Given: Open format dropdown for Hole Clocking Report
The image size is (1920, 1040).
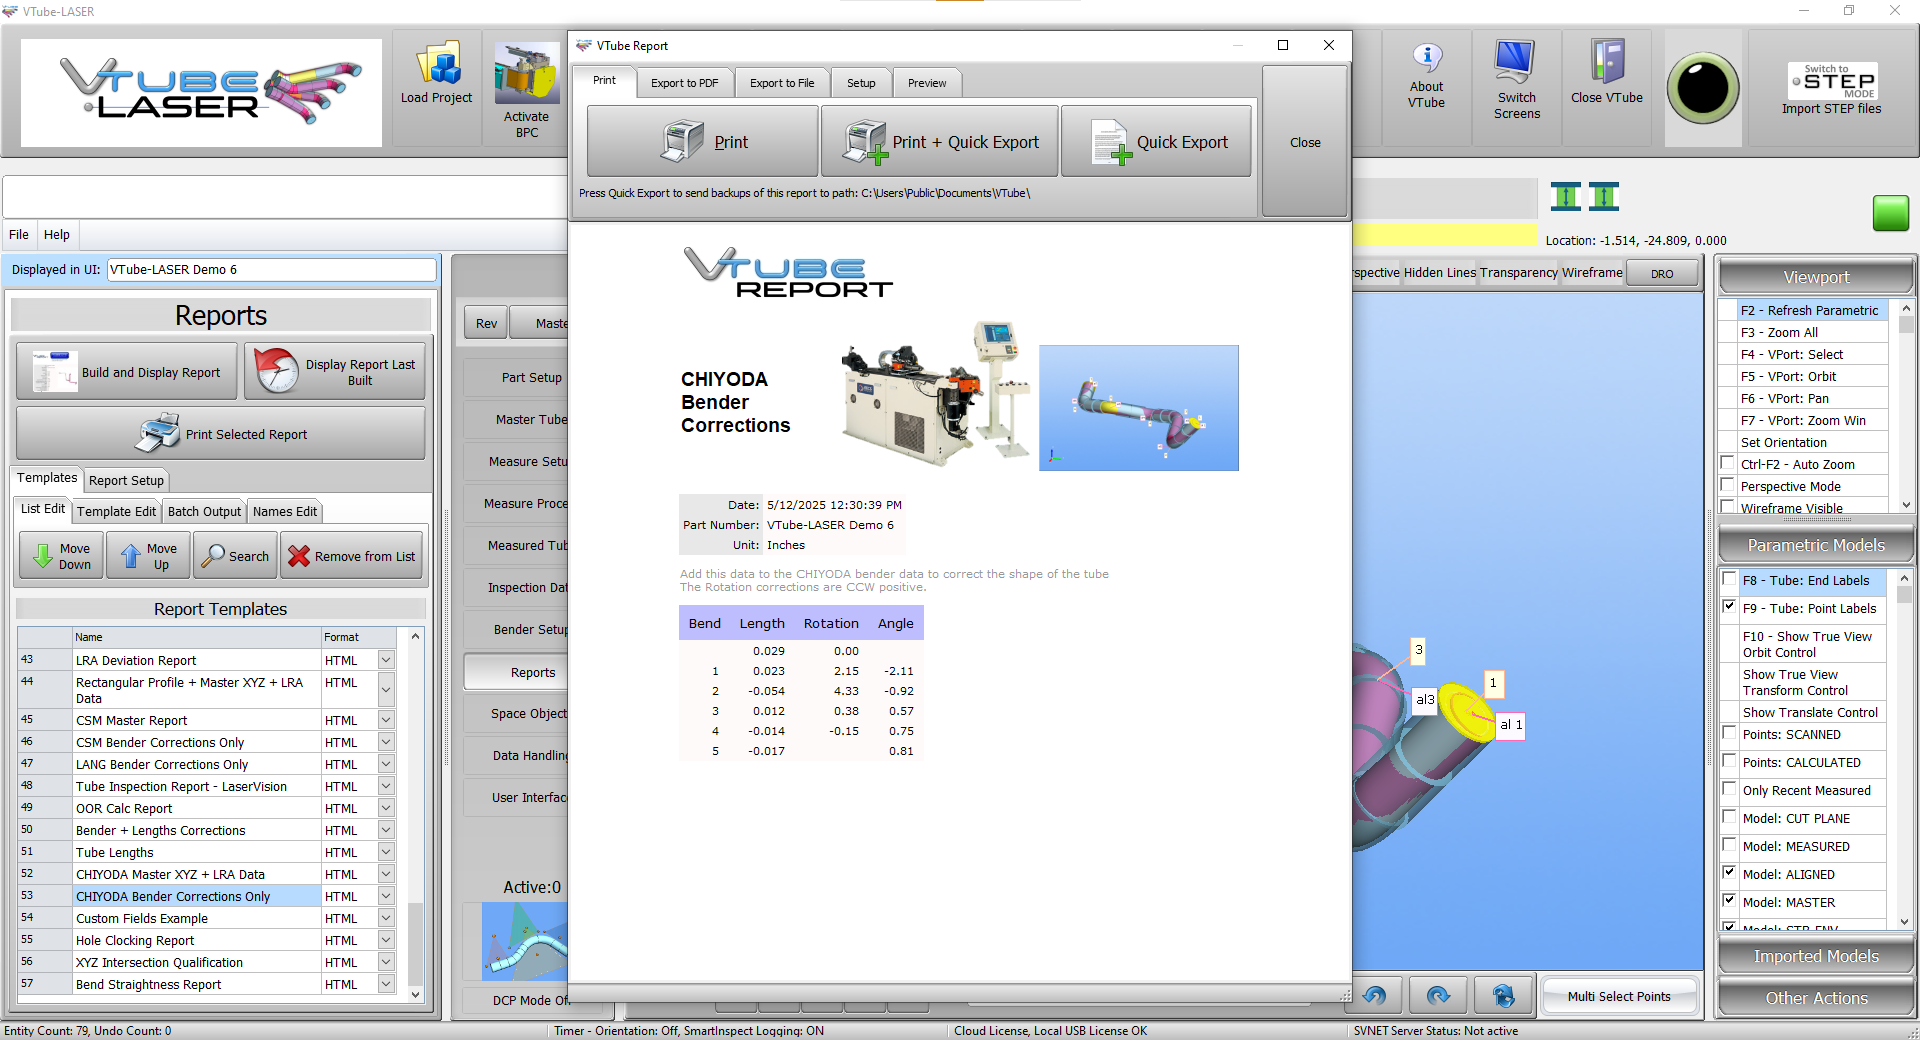Looking at the screenshot, I should click(x=386, y=940).
